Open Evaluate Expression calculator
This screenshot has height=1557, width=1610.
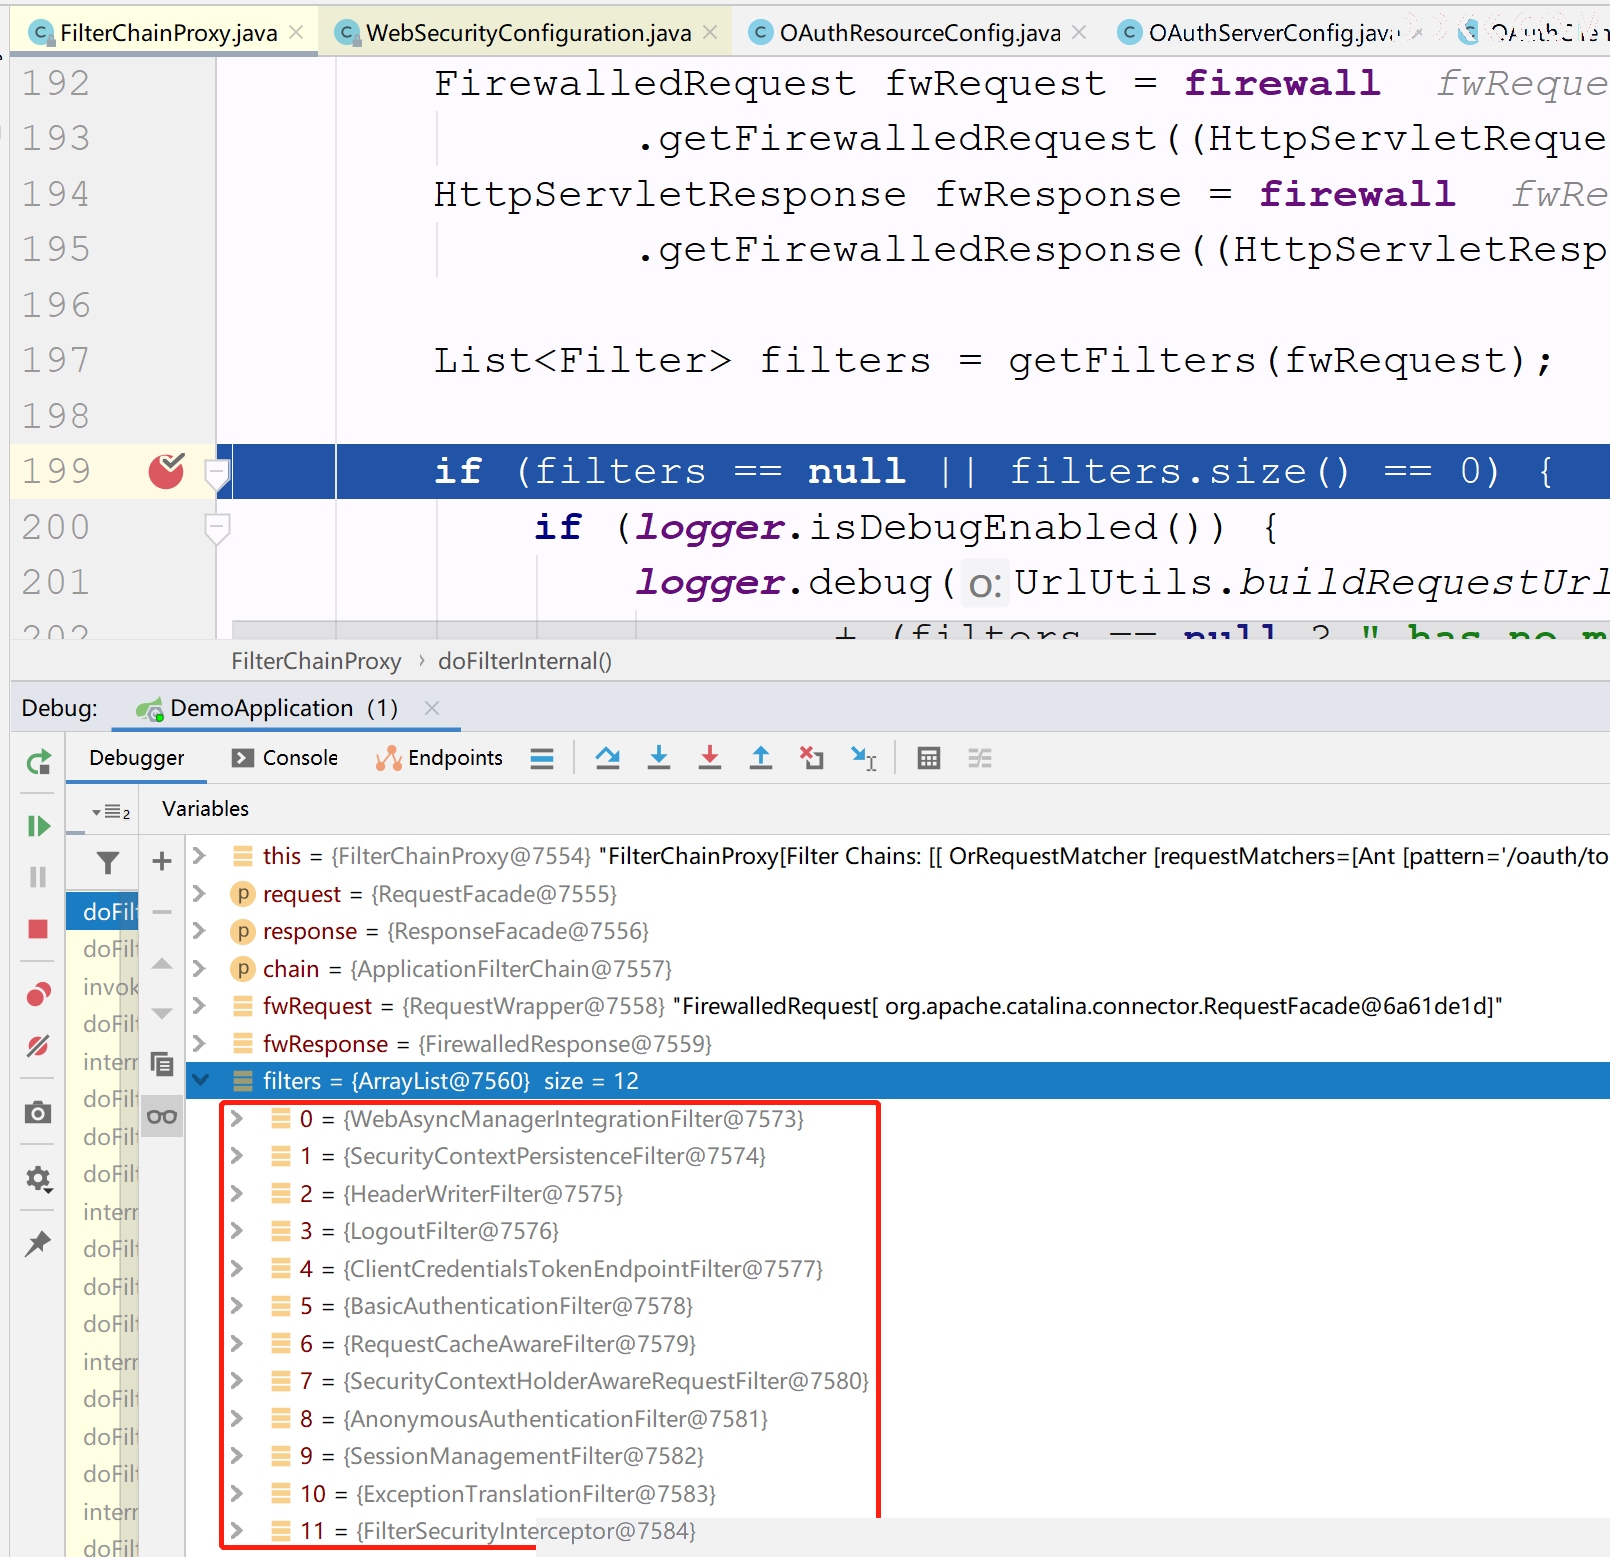[929, 758]
